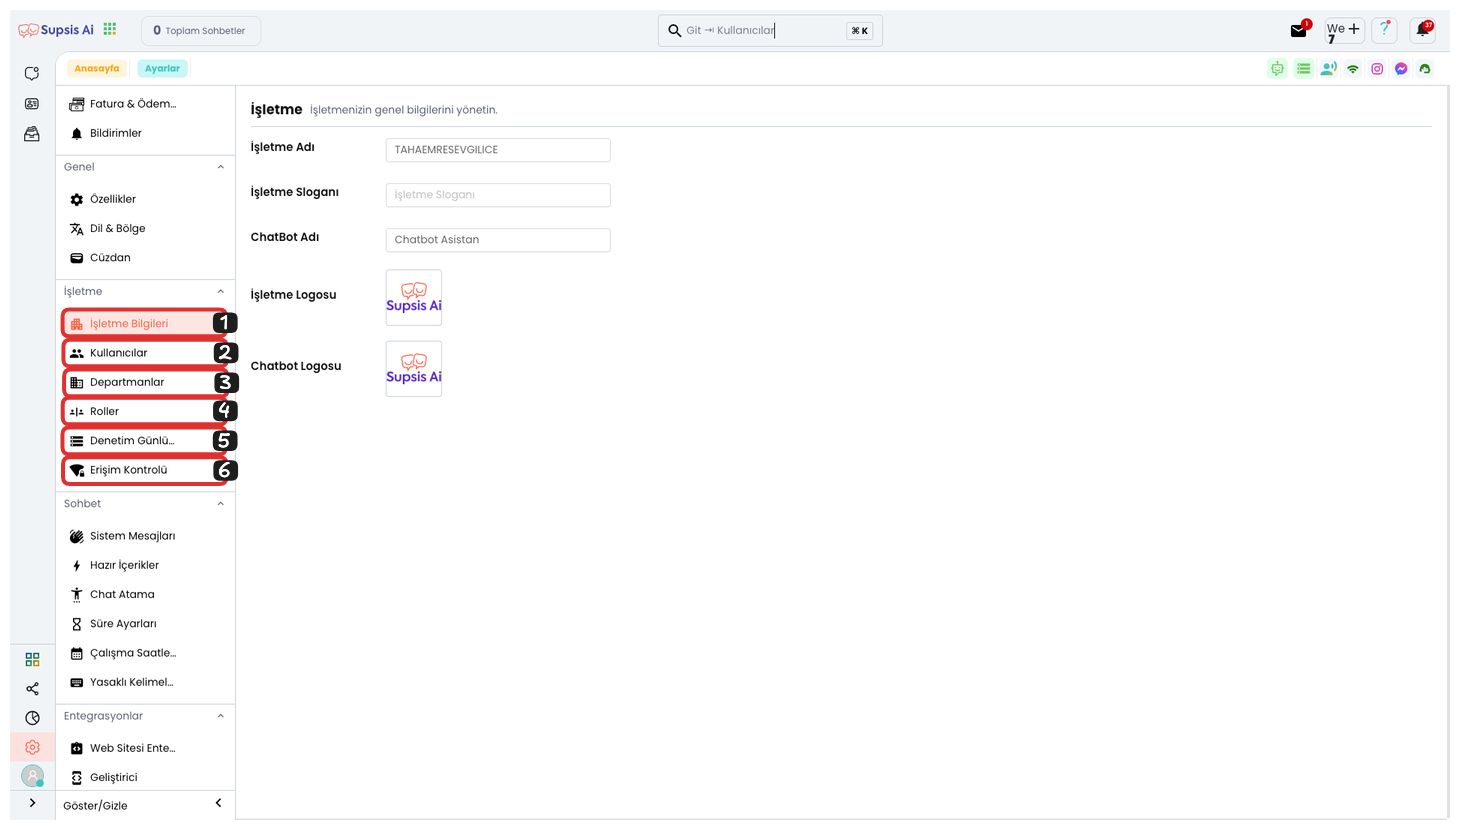Click the Supsis Ai brand logo
The image size is (1460, 830).
(56, 30)
